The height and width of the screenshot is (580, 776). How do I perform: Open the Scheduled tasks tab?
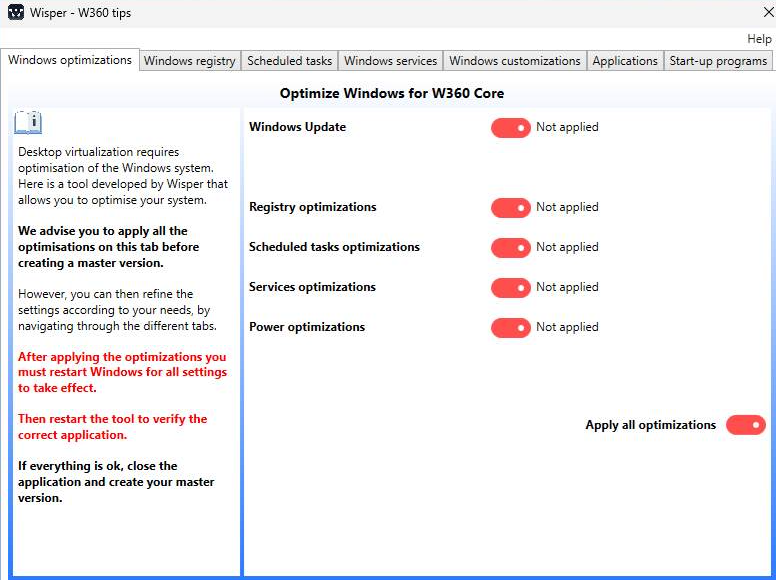290,61
